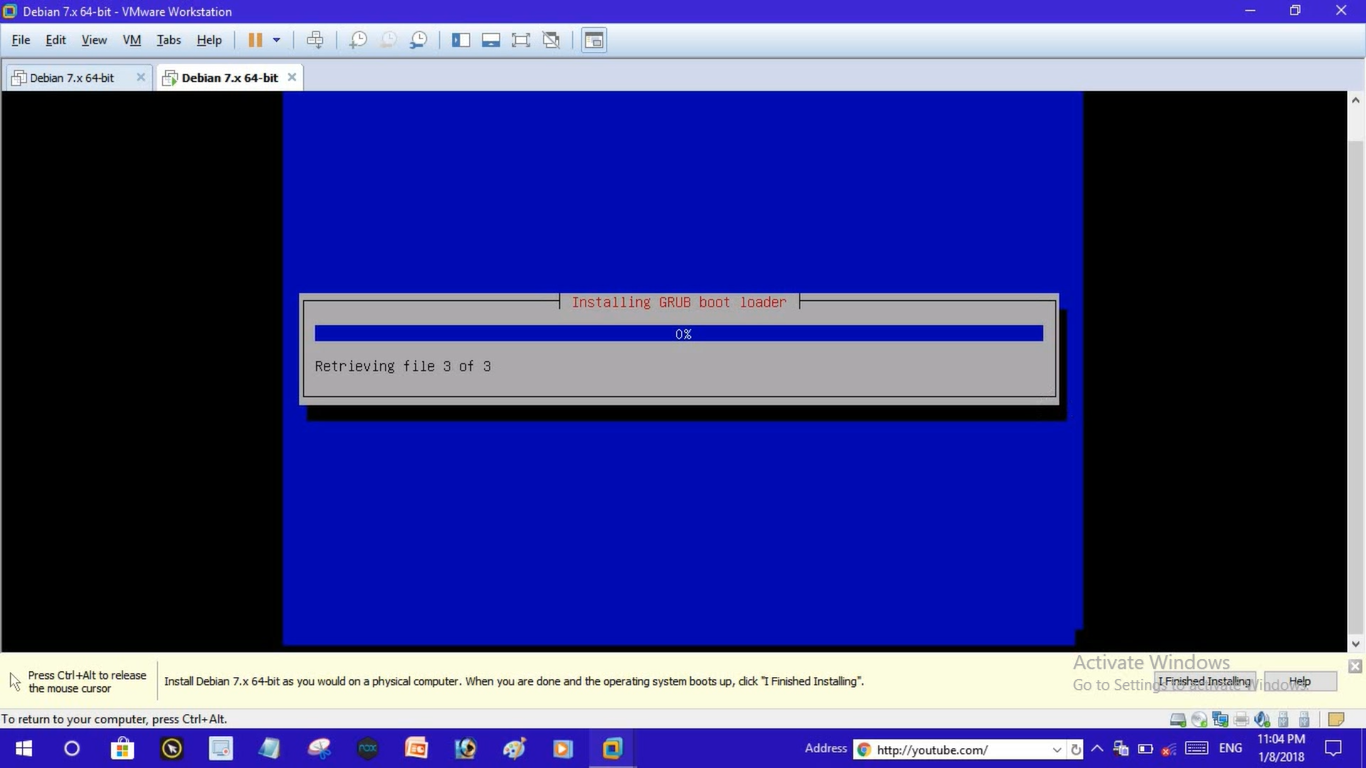
Task: Click the Send Ctrl+Alt+Del toolbar icon
Action: (x=315, y=39)
